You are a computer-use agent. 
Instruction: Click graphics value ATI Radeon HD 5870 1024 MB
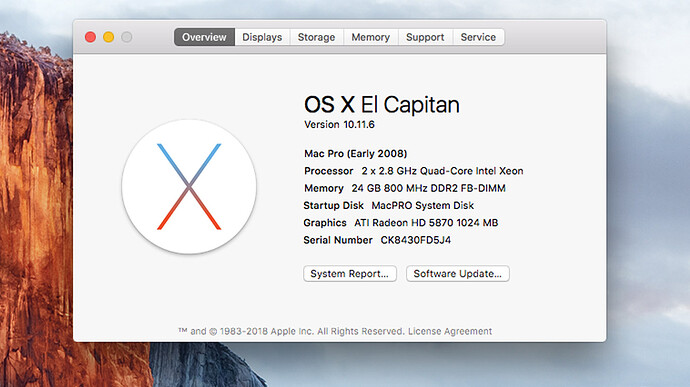click(x=426, y=223)
